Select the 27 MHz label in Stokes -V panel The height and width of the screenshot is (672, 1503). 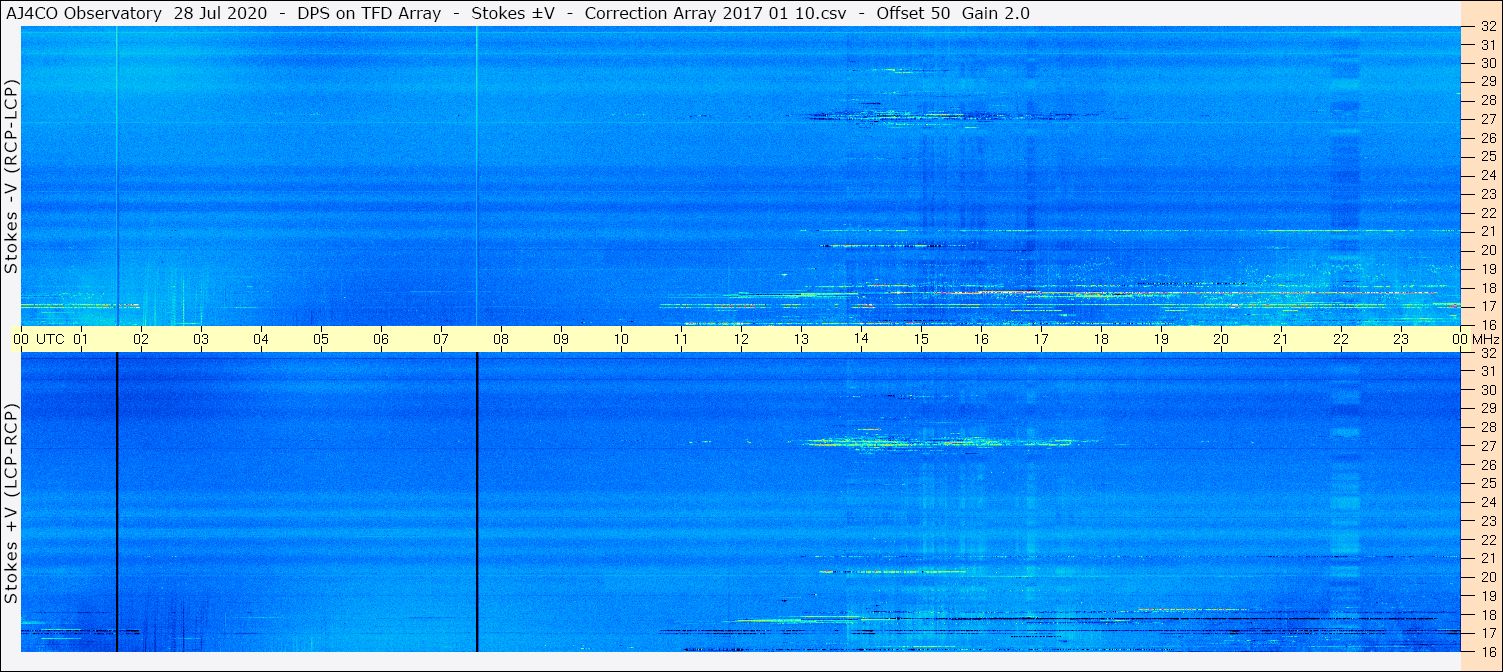(1487, 119)
